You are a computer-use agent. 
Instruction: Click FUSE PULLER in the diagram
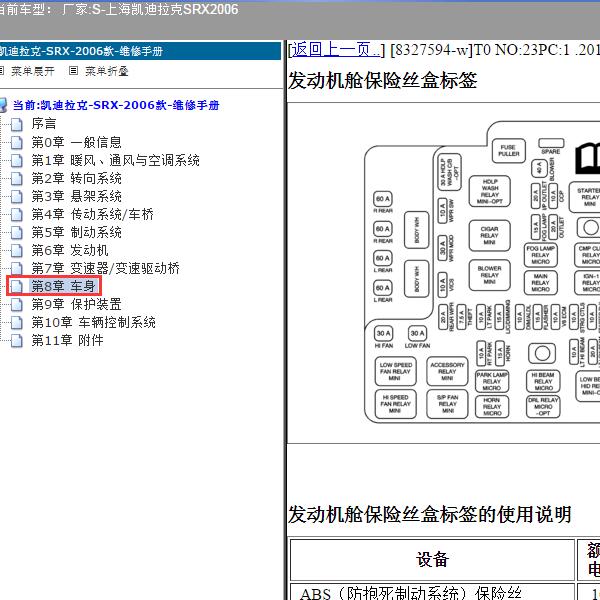point(509,151)
